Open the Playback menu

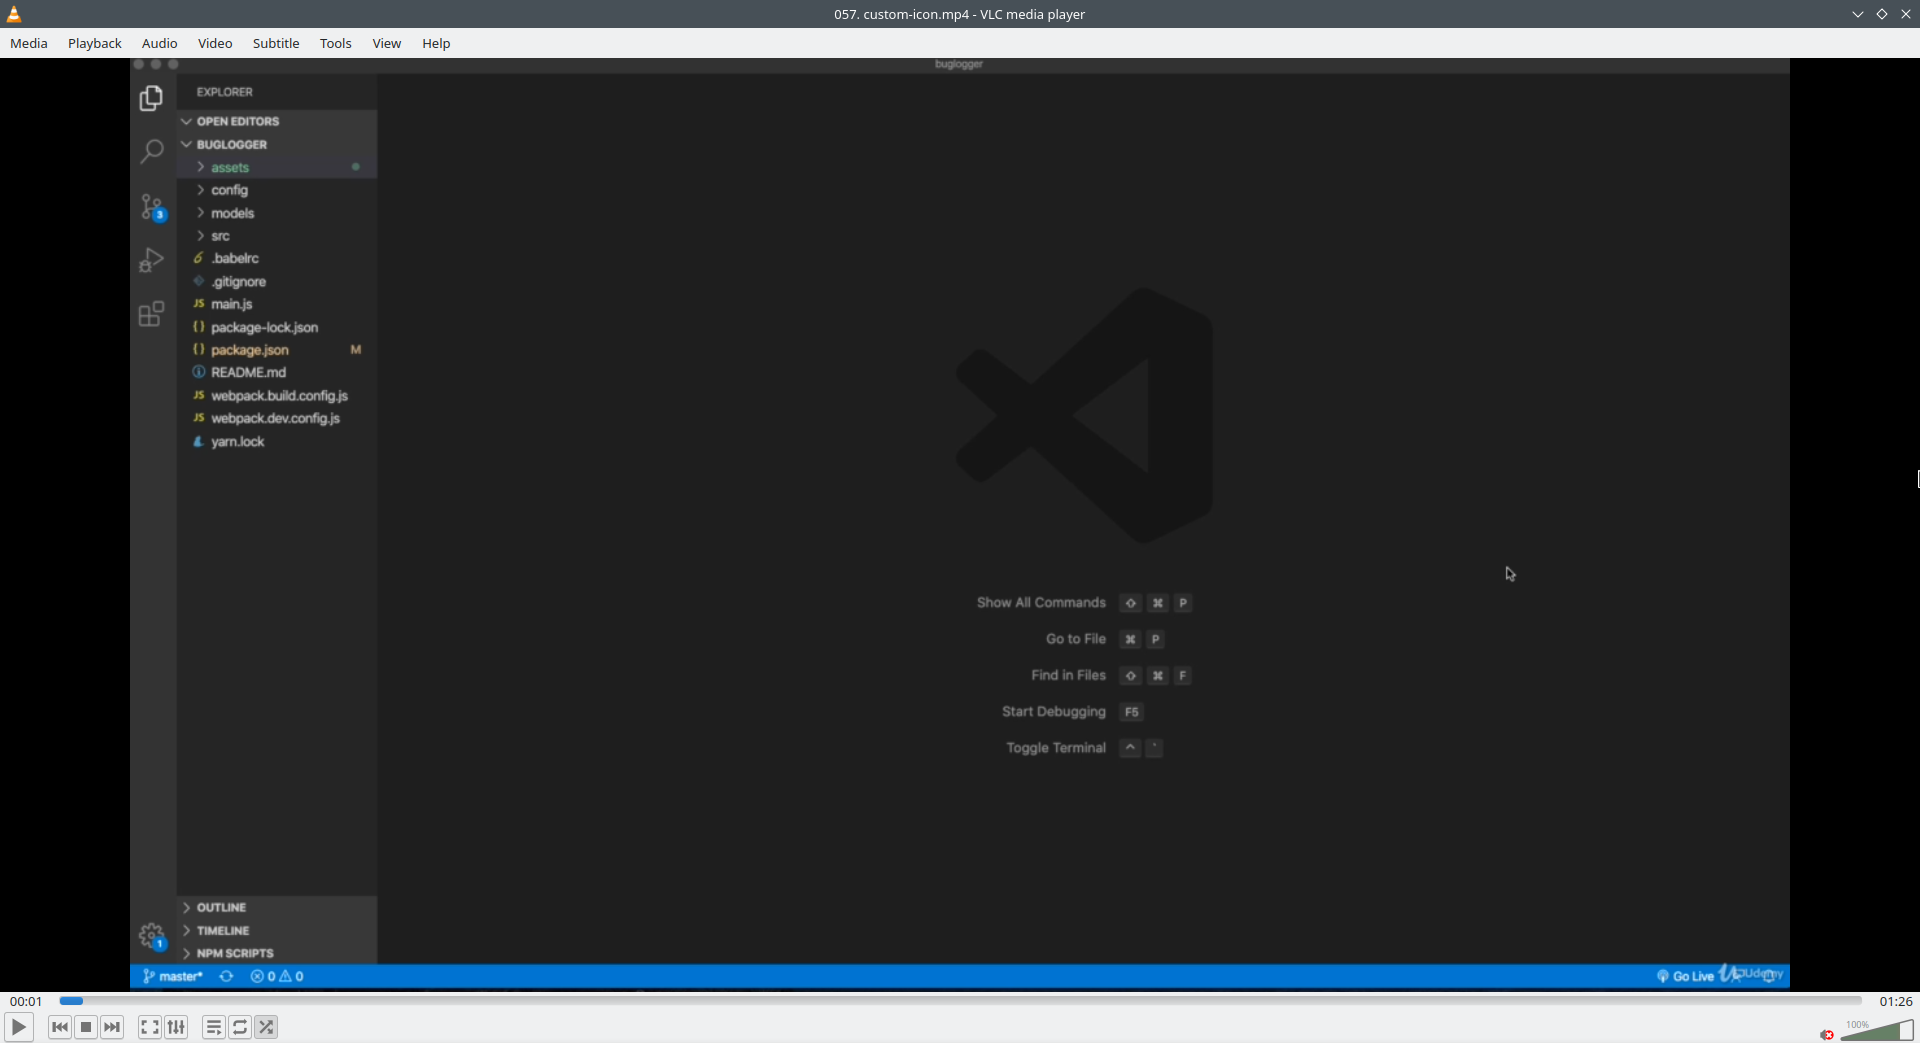(x=95, y=43)
